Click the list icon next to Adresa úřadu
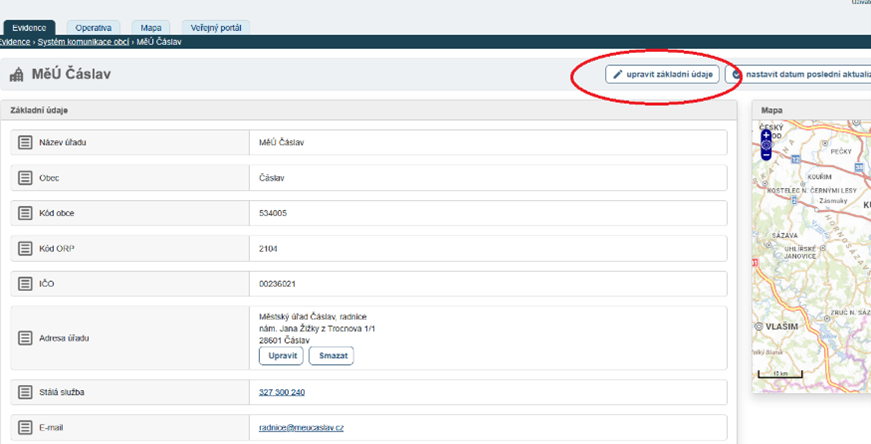The width and height of the screenshot is (871, 444). point(25,337)
